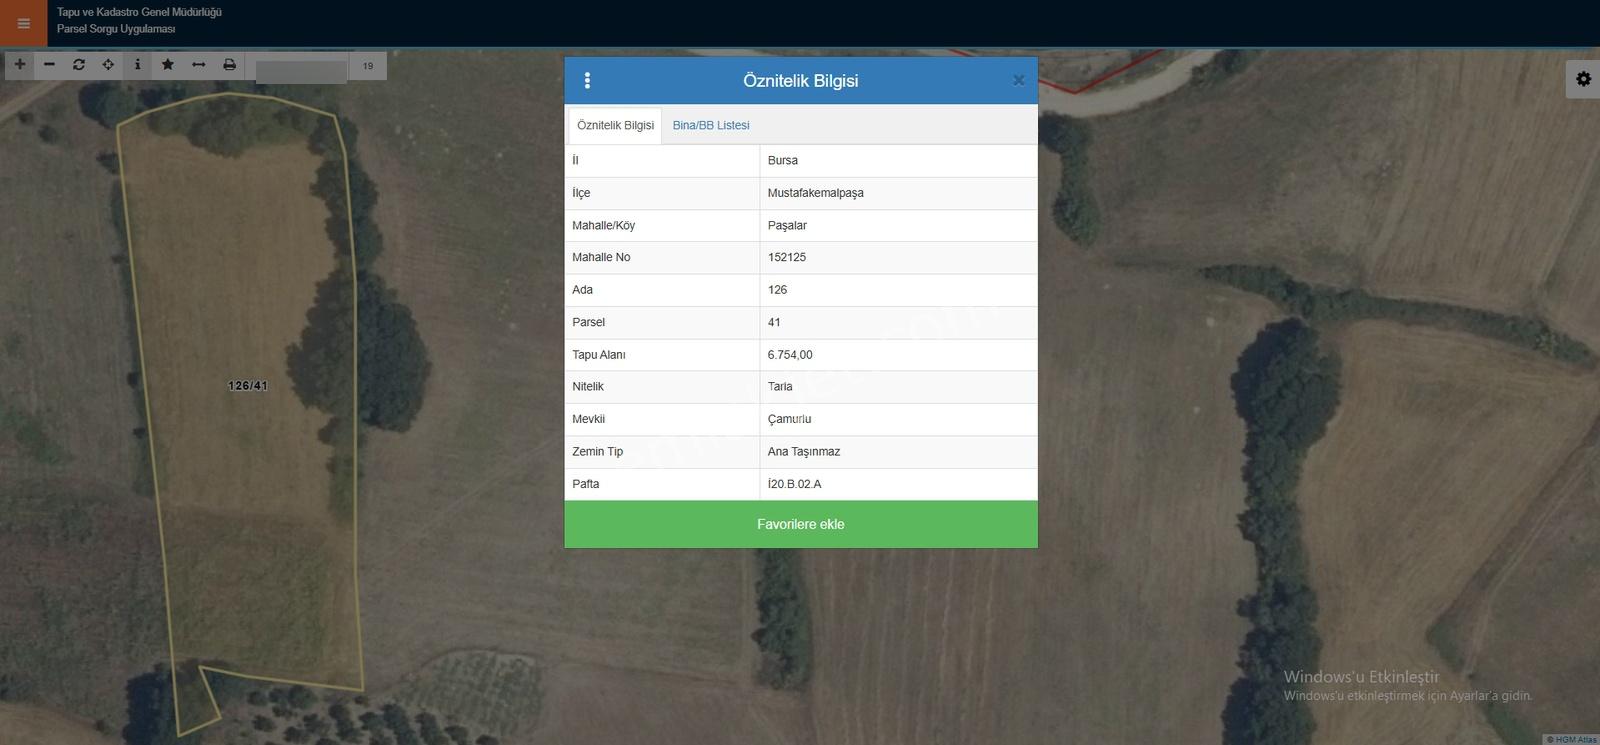This screenshot has height=745, width=1600.
Task: Close the Öznitelik Bilgisi dialog
Action: point(1018,80)
